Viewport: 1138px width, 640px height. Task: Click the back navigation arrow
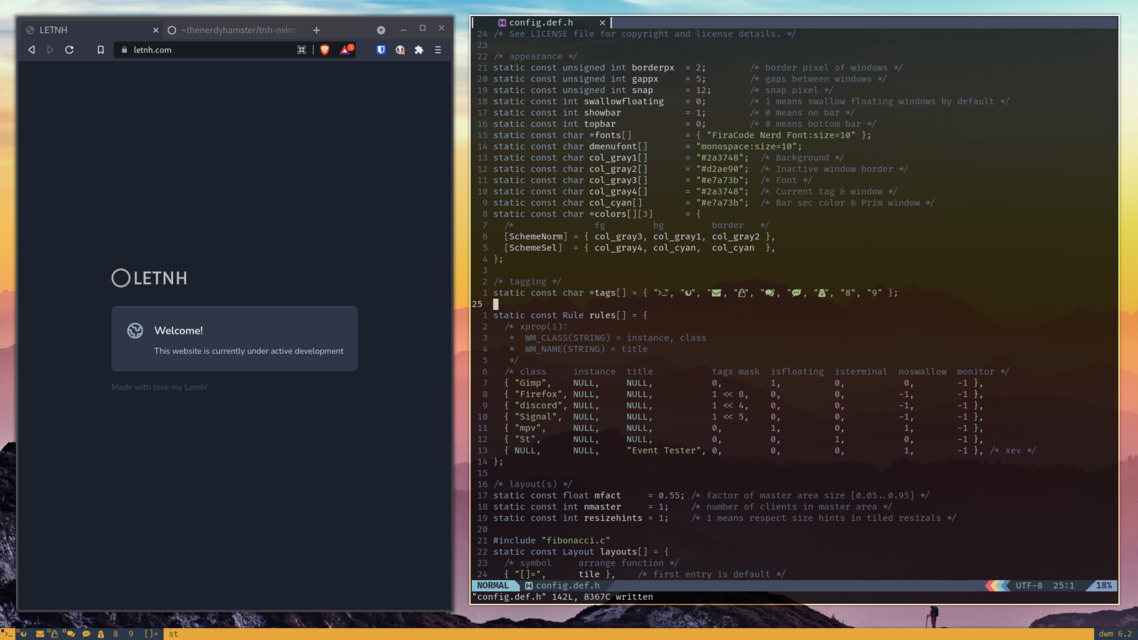point(33,48)
